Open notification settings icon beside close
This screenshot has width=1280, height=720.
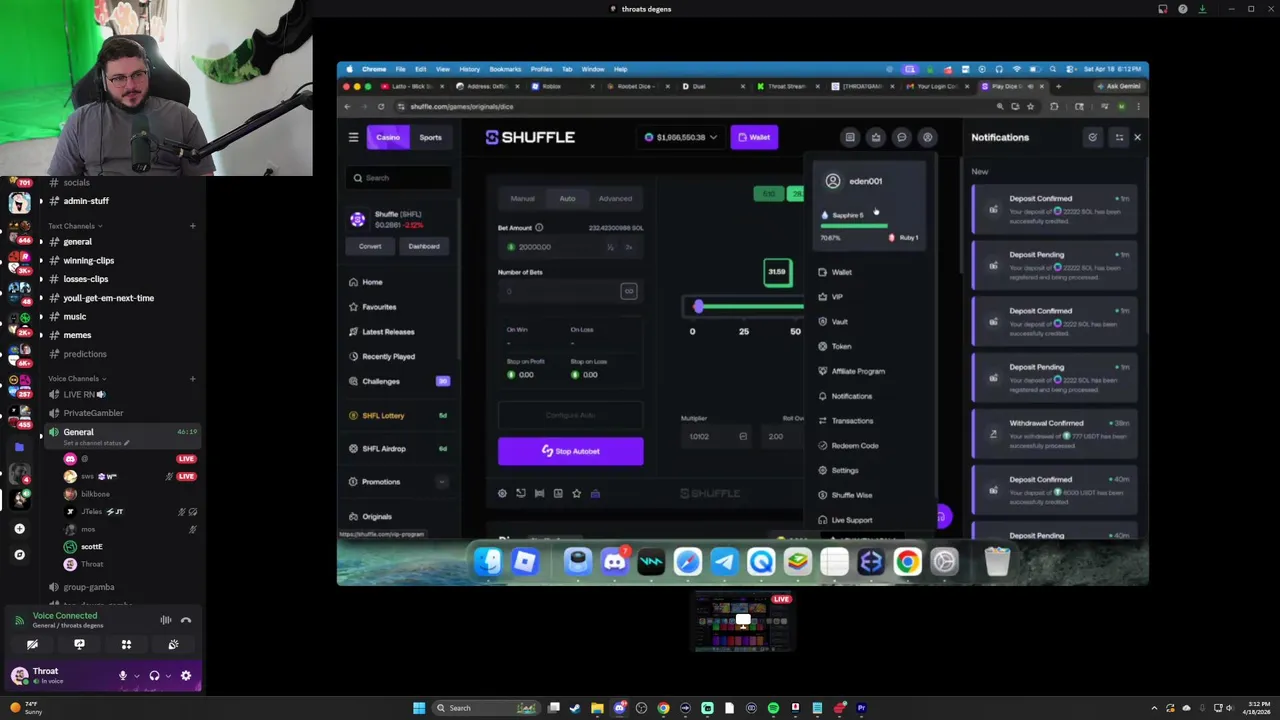(x=1119, y=137)
